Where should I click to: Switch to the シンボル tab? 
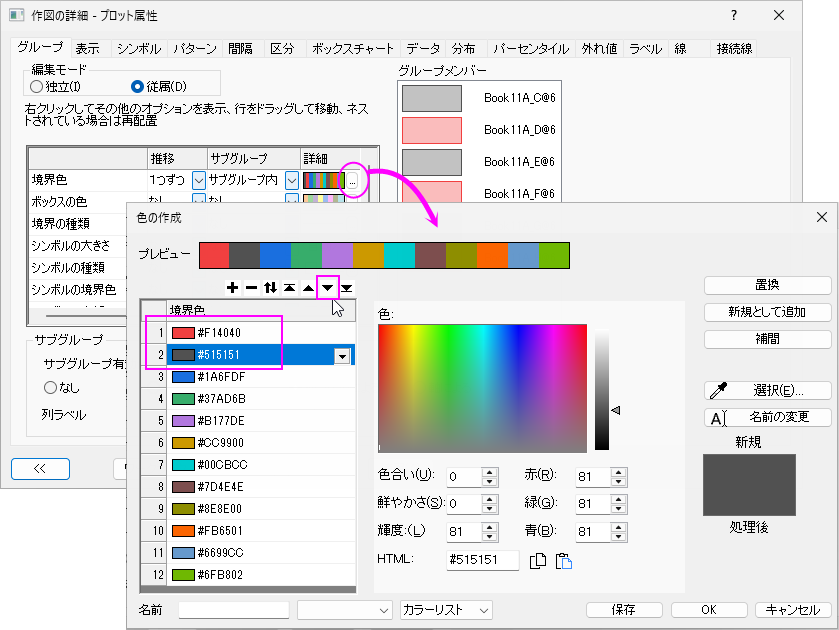pos(139,49)
